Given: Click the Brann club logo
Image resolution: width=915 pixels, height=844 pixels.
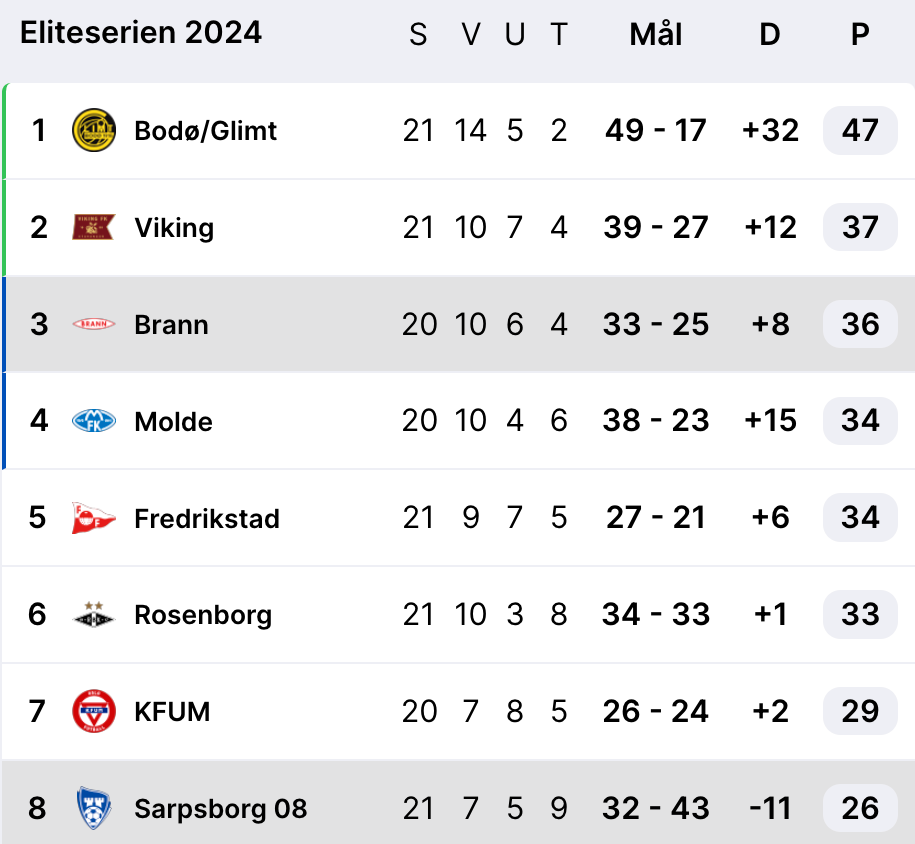Looking at the screenshot, I should coord(94,325).
